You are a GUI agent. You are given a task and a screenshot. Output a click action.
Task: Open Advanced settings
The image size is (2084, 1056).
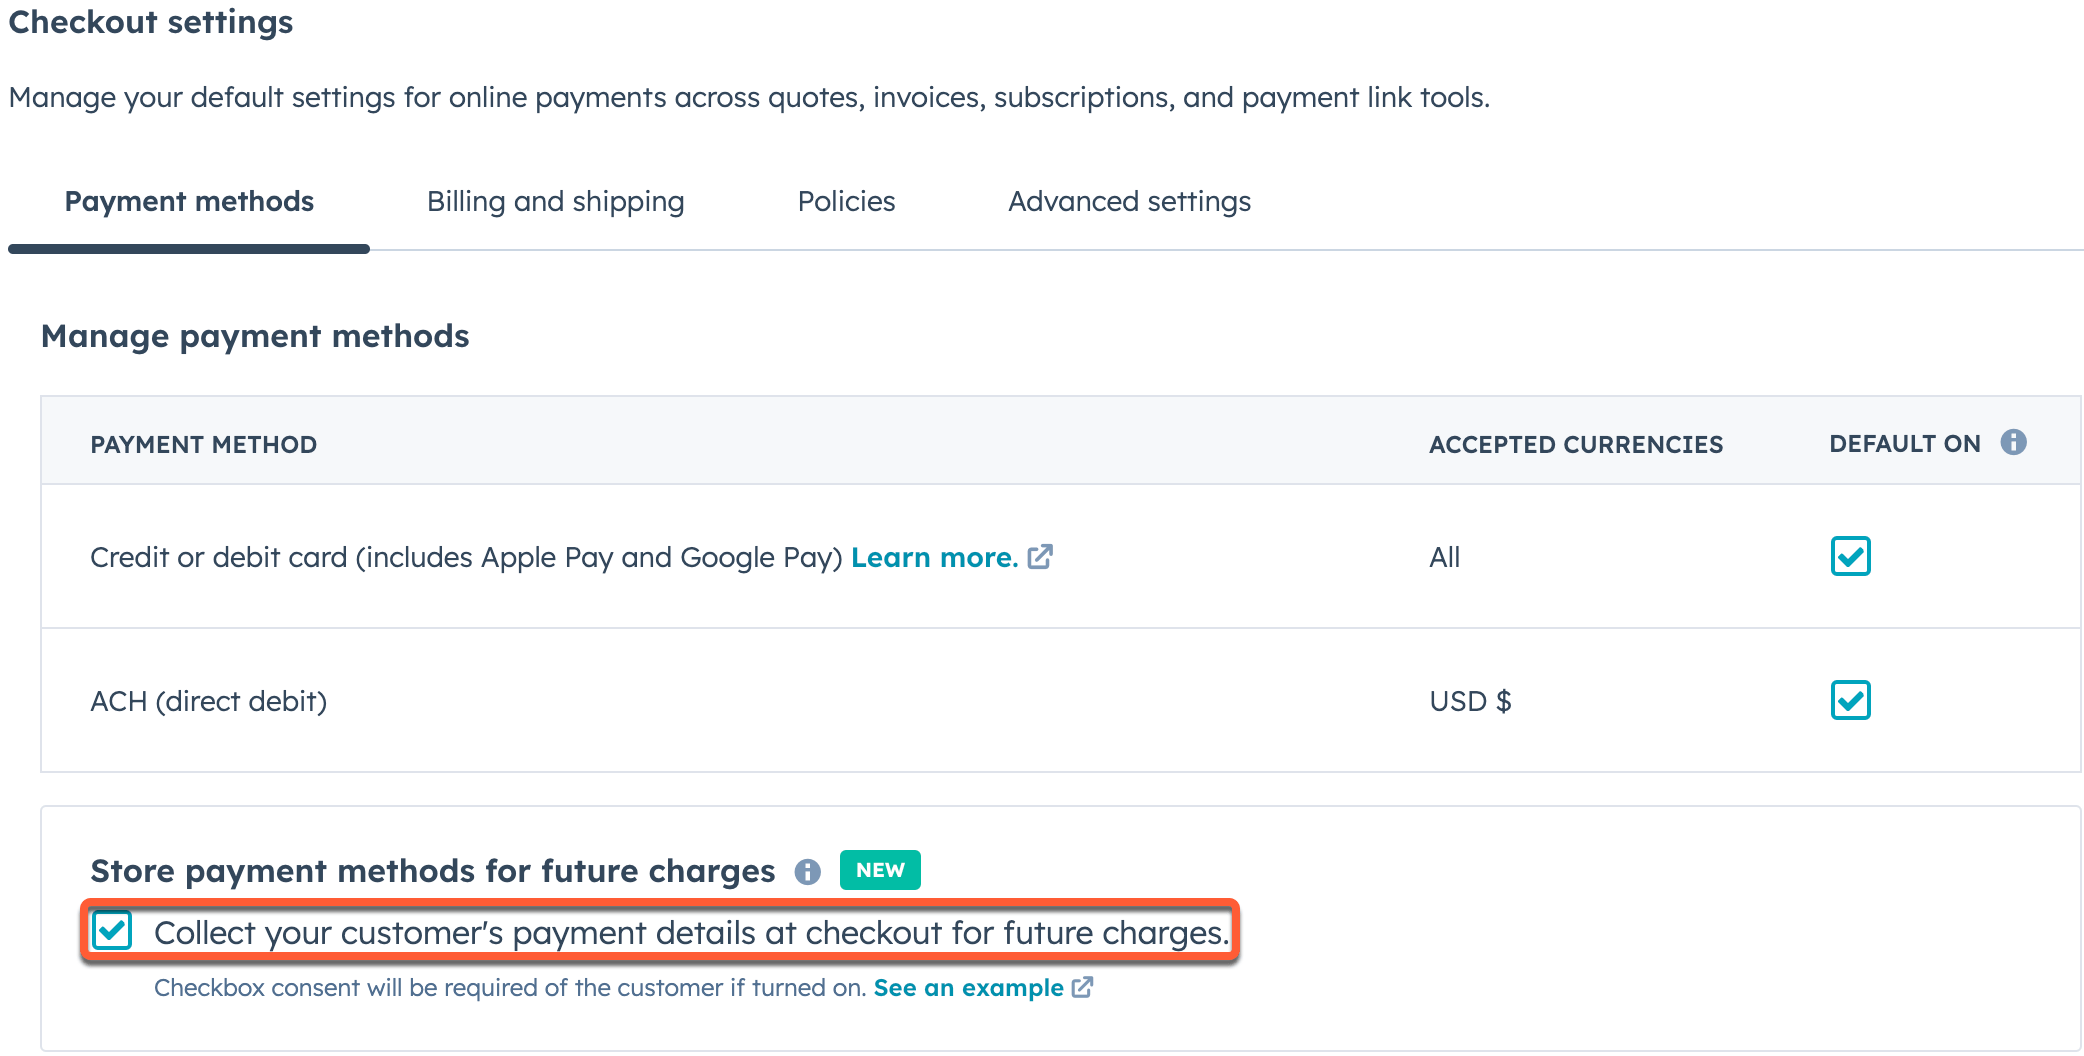click(1129, 201)
